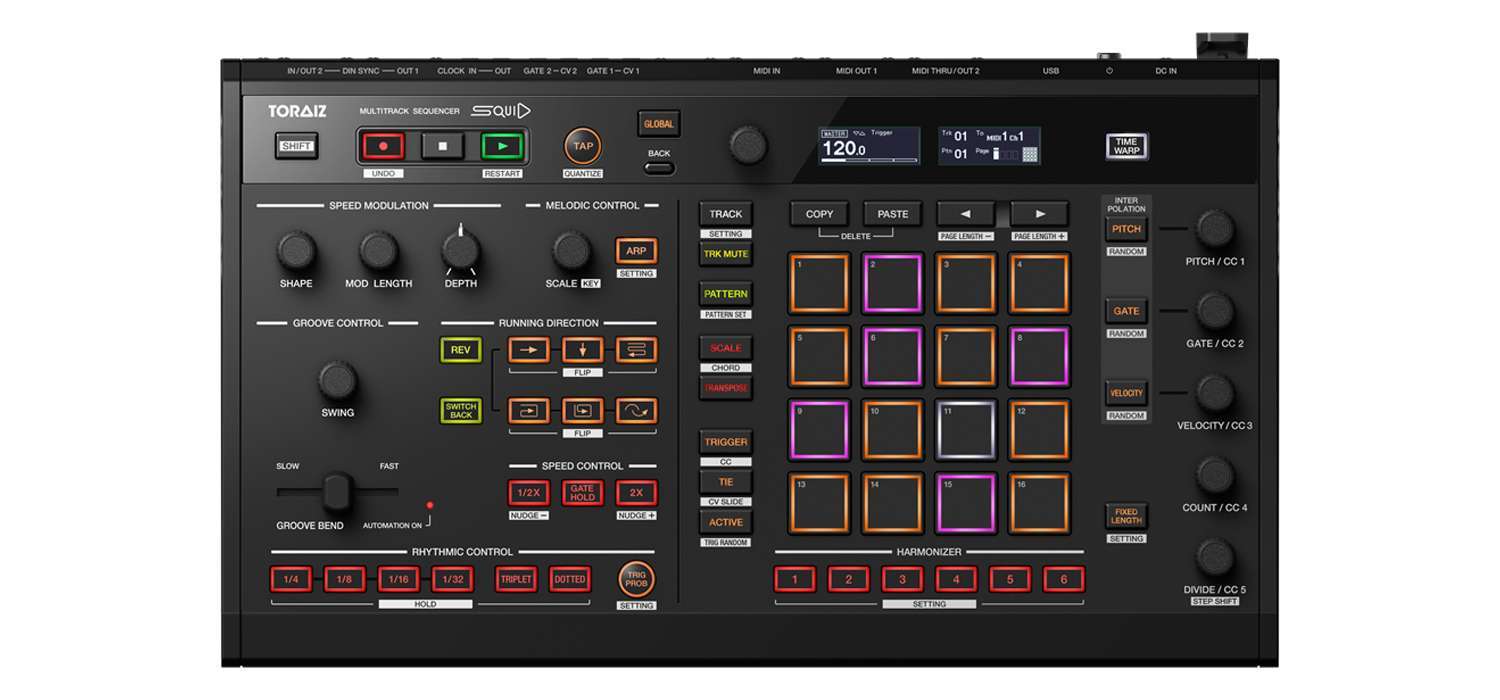Turn the DIVIDE / CC 5 knob
This screenshot has width=1500, height=700.
(1215, 557)
